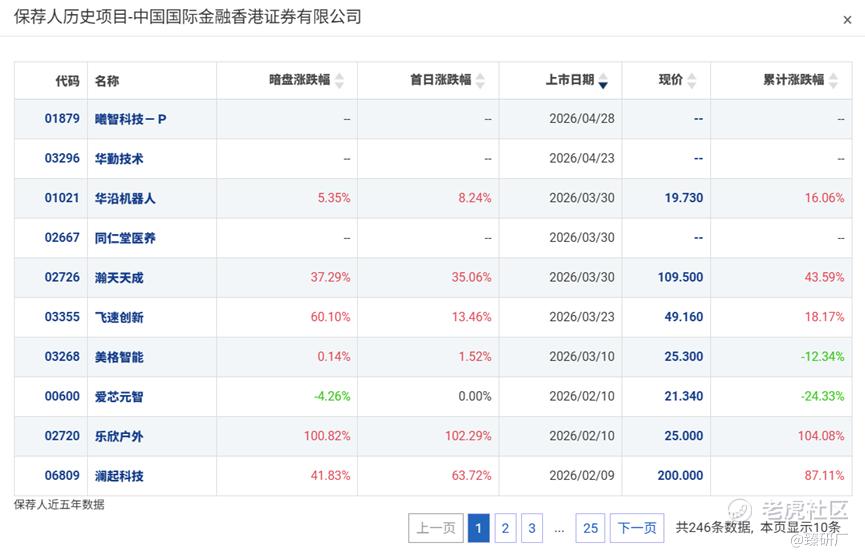
Task: Open stock code 02726
Action: point(62,278)
